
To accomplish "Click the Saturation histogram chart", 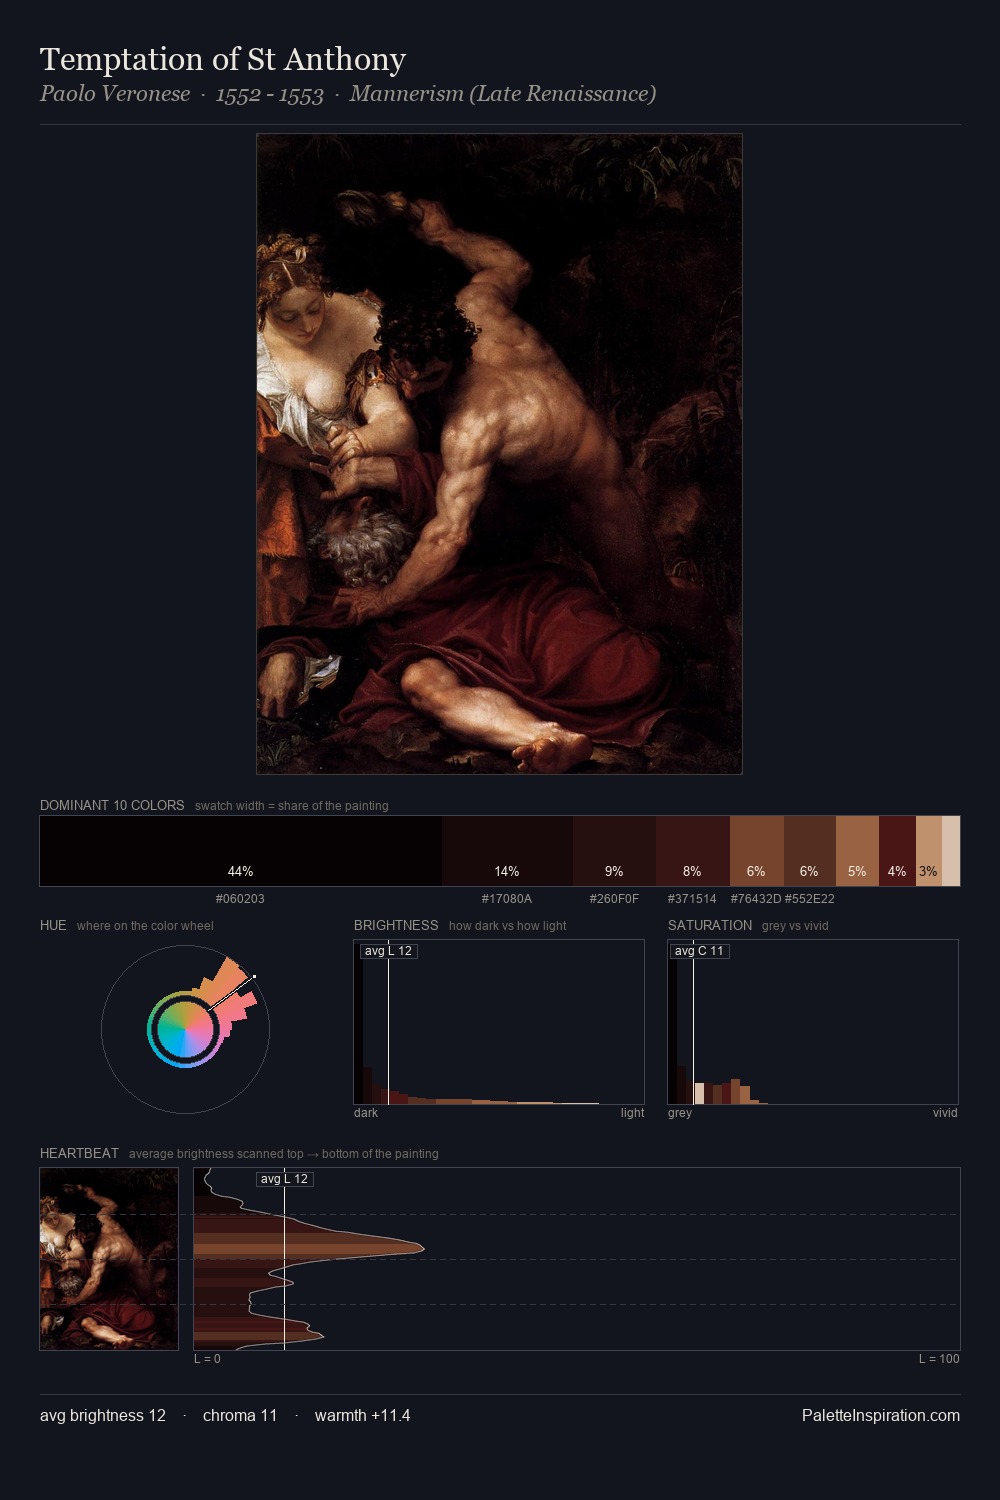I will [813, 1022].
